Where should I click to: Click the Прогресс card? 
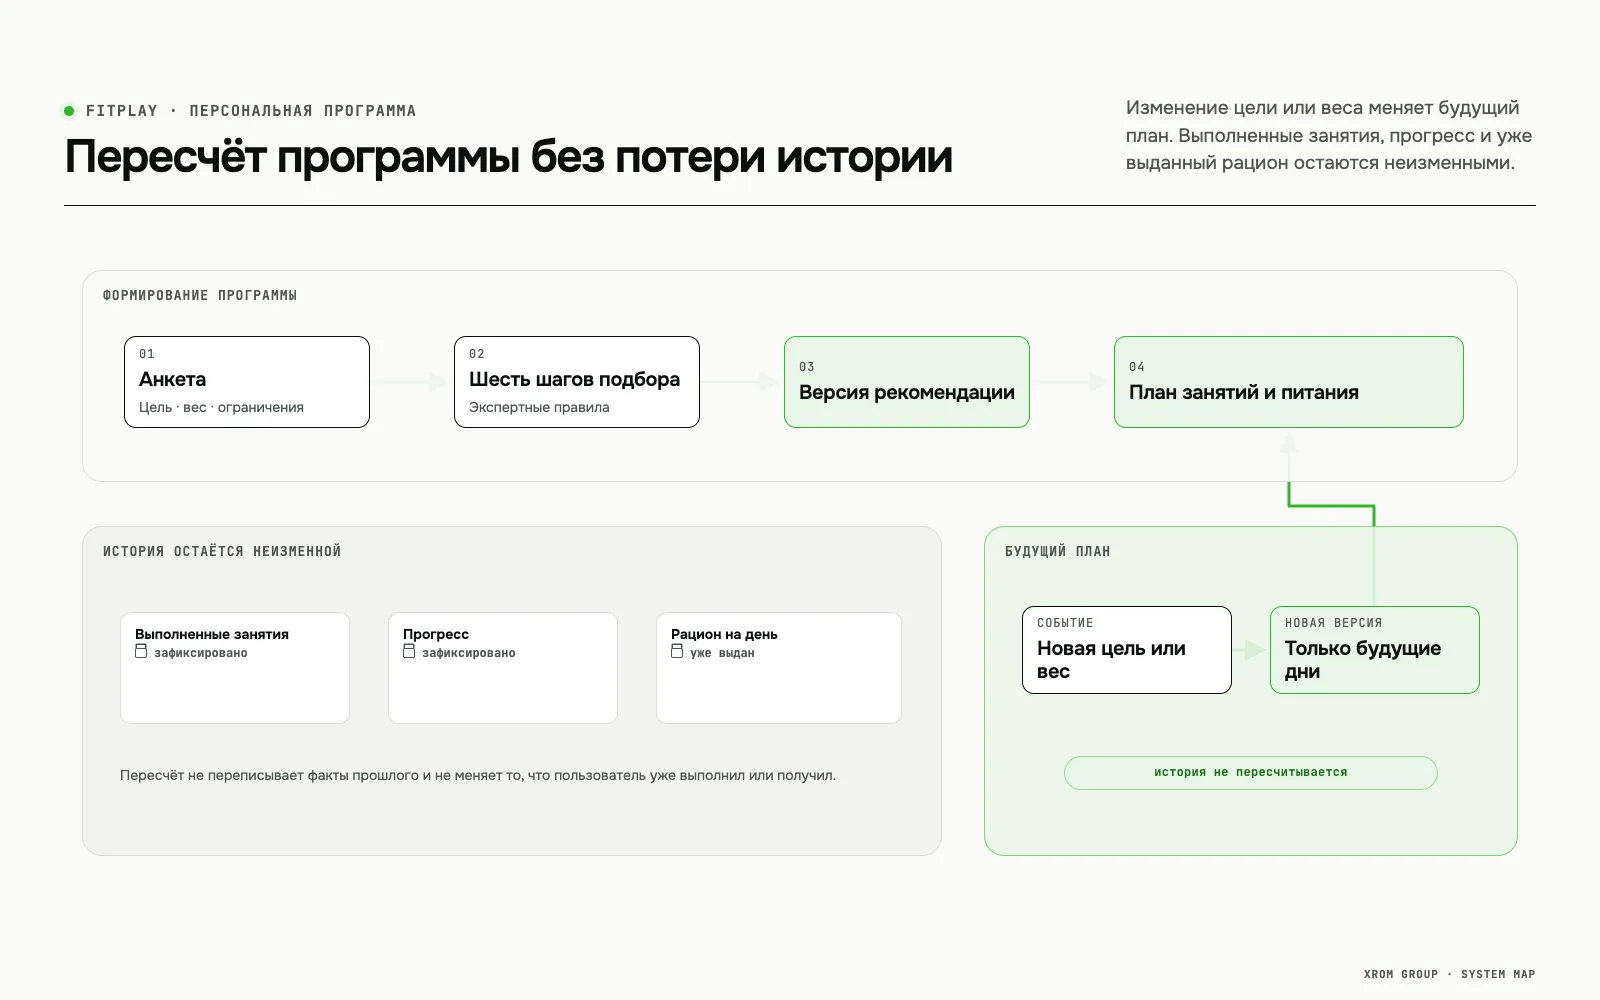coord(503,668)
